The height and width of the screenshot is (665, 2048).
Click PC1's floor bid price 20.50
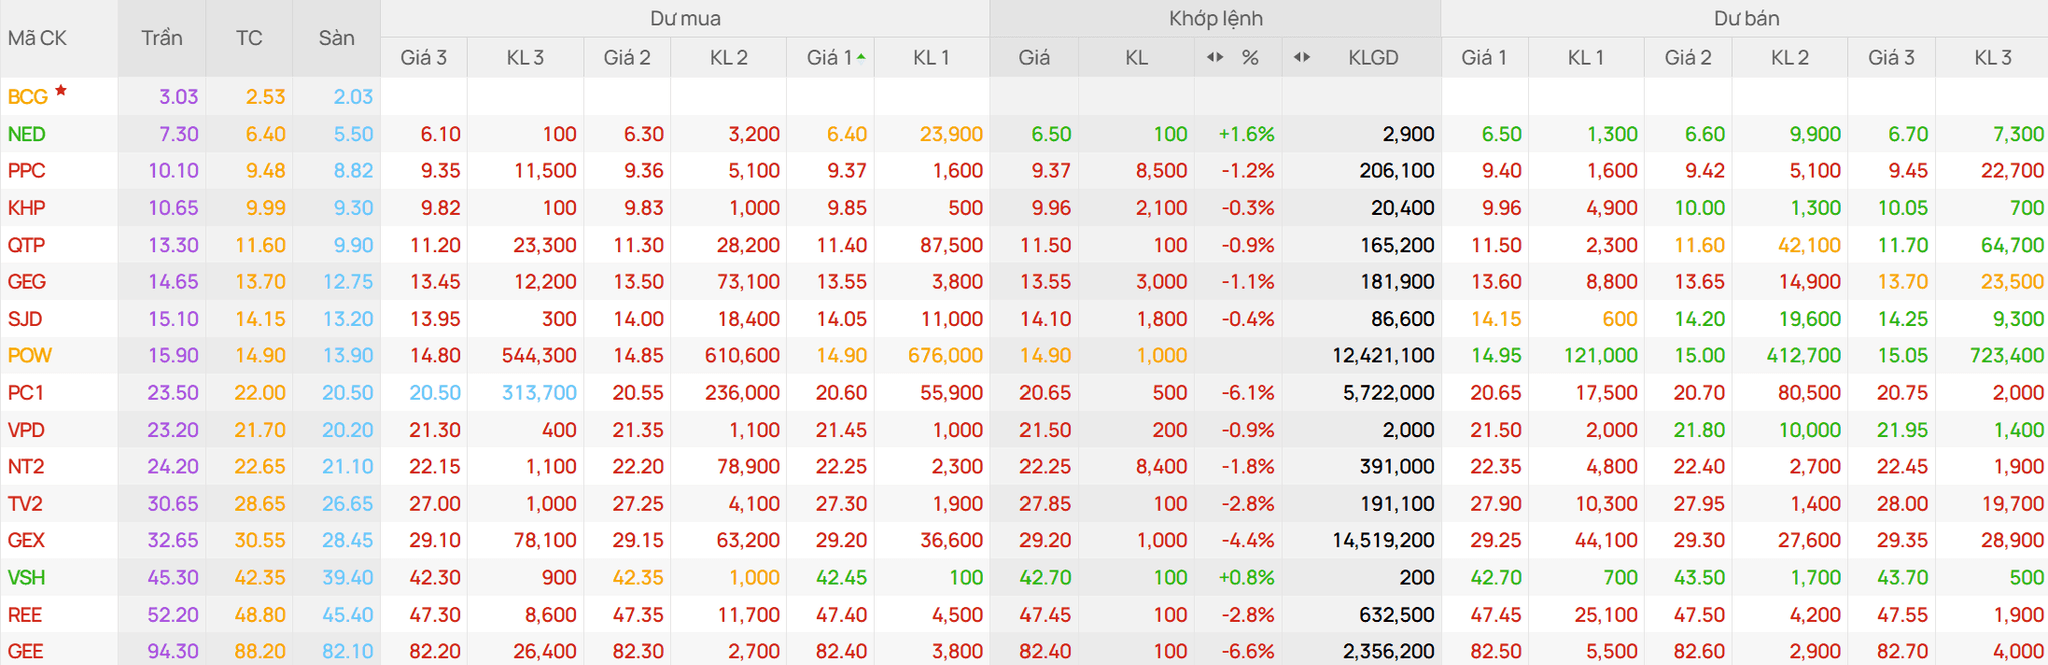coord(435,393)
